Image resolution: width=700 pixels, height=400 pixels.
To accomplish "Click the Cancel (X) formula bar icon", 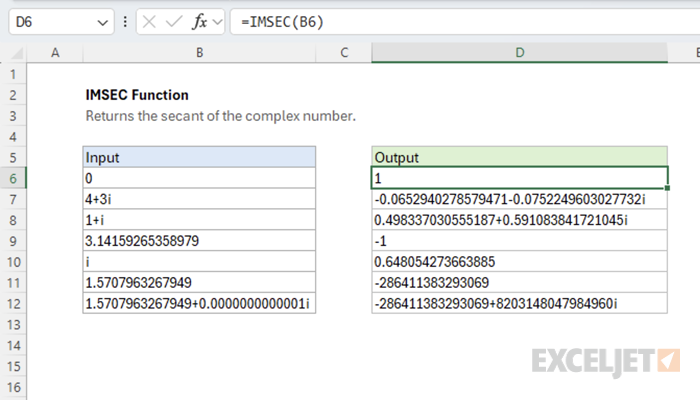I will 149,21.
